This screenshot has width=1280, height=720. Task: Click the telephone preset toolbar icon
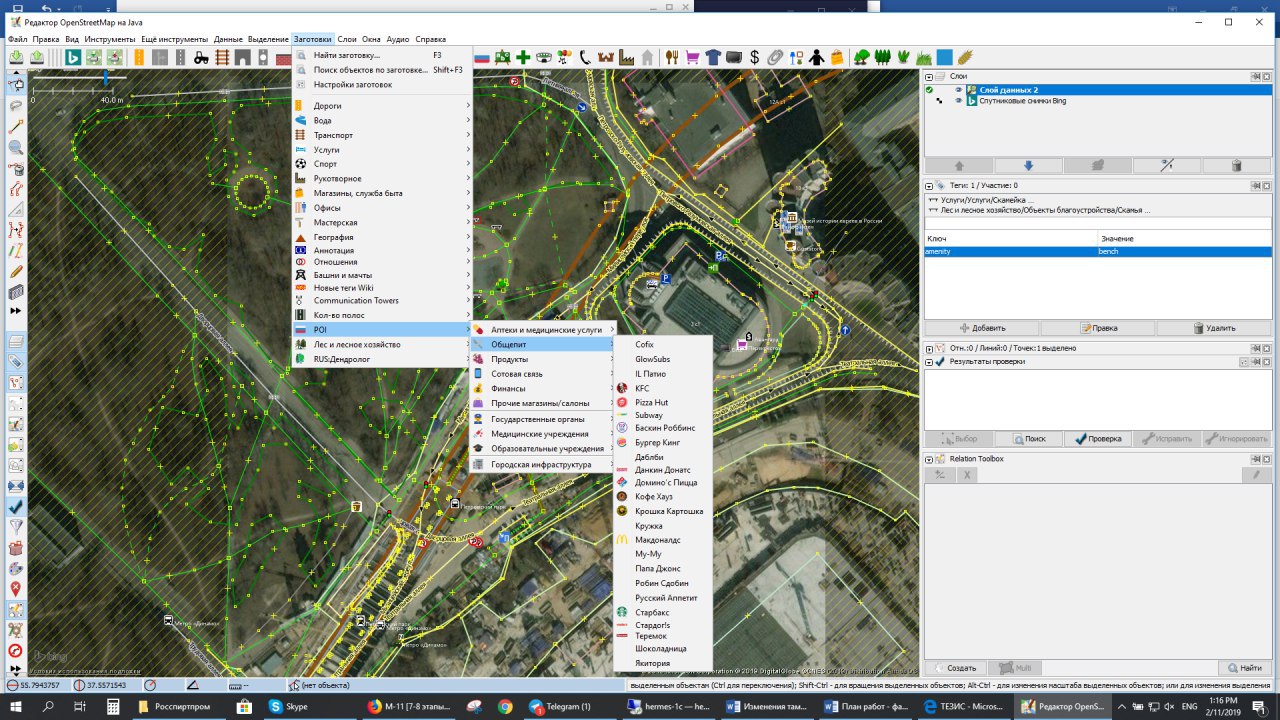click(586, 57)
